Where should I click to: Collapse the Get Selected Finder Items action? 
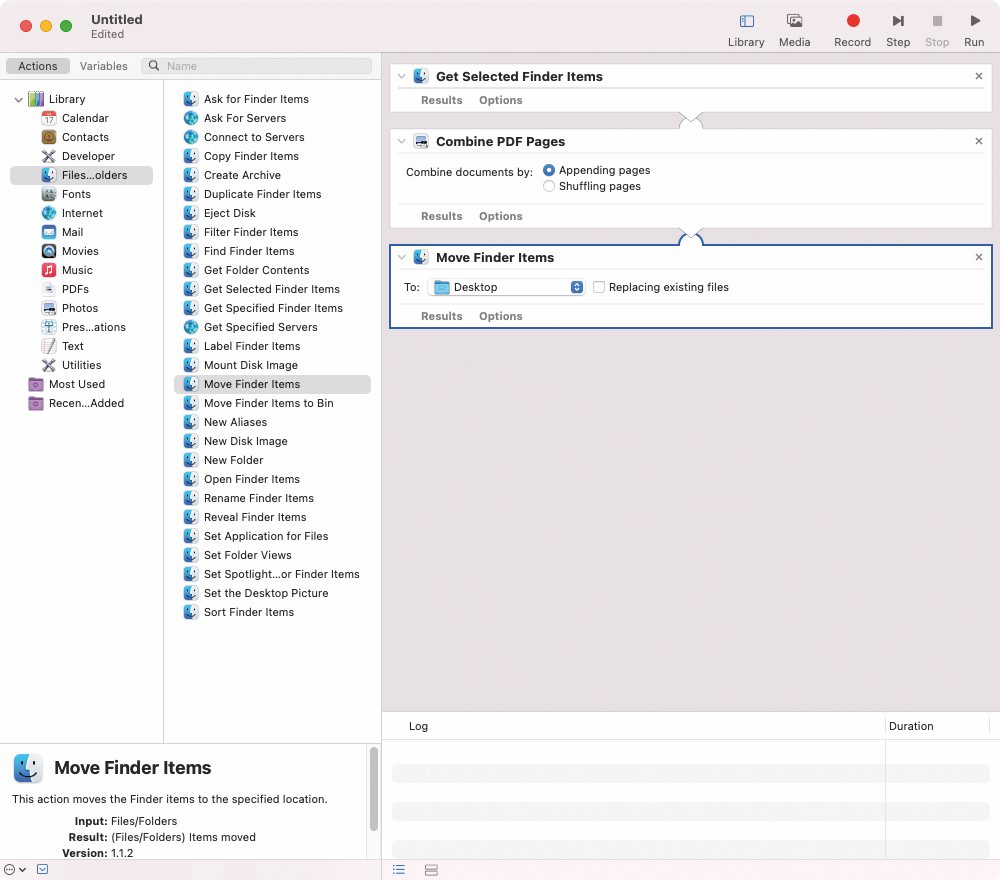point(401,77)
